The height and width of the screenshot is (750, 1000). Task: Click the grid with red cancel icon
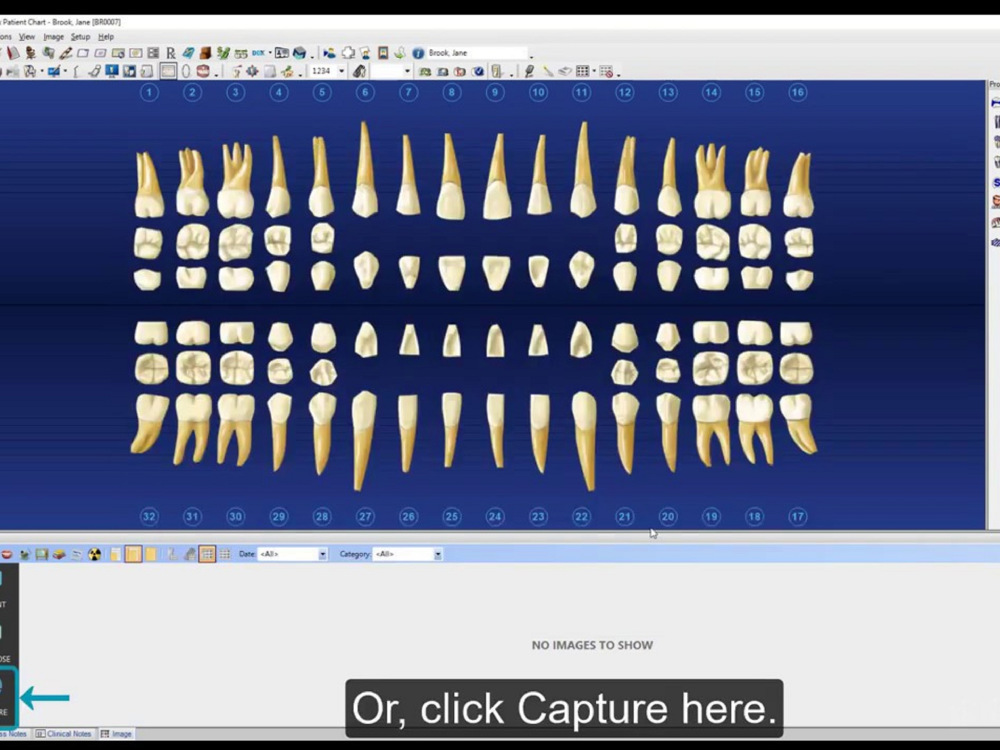(x=607, y=71)
